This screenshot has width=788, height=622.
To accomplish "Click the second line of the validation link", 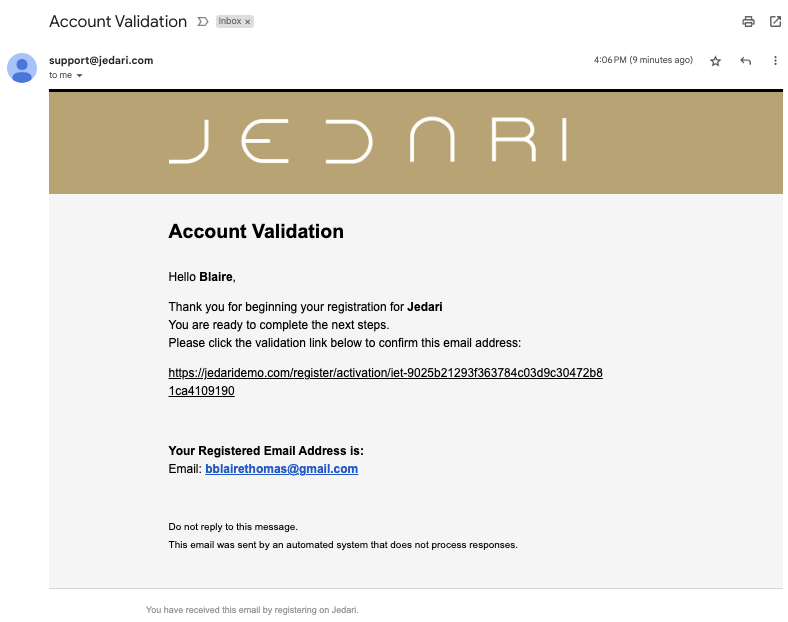I will [x=202, y=391].
